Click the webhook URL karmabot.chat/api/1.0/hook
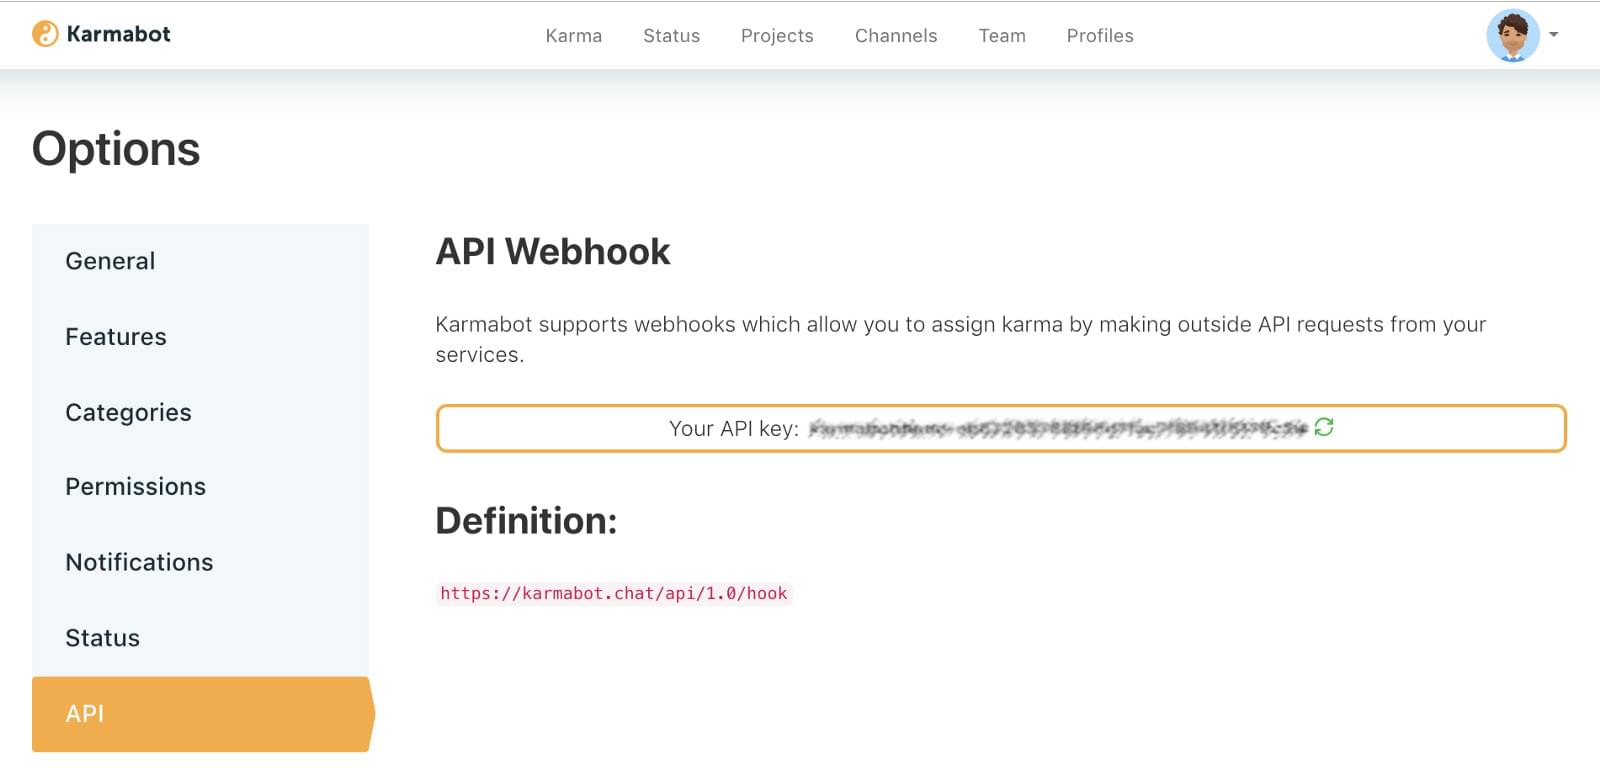The height and width of the screenshot is (780, 1600). (x=614, y=593)
